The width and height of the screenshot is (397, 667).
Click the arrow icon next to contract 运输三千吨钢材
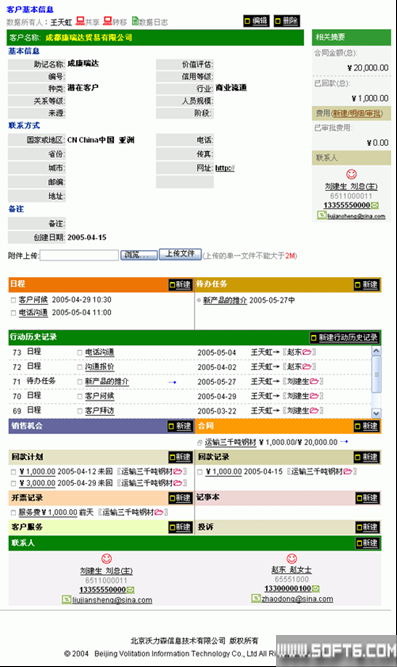click(x=344, y=442)
